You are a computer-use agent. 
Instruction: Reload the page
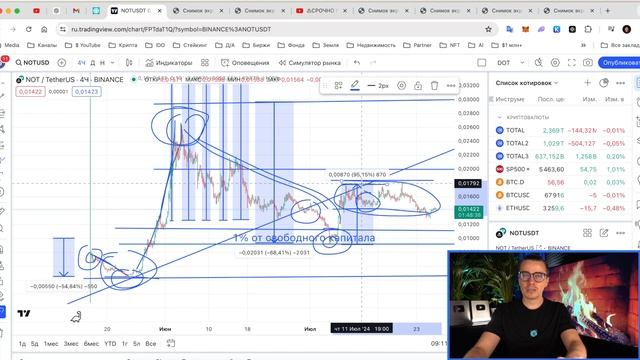coord(29,29)
